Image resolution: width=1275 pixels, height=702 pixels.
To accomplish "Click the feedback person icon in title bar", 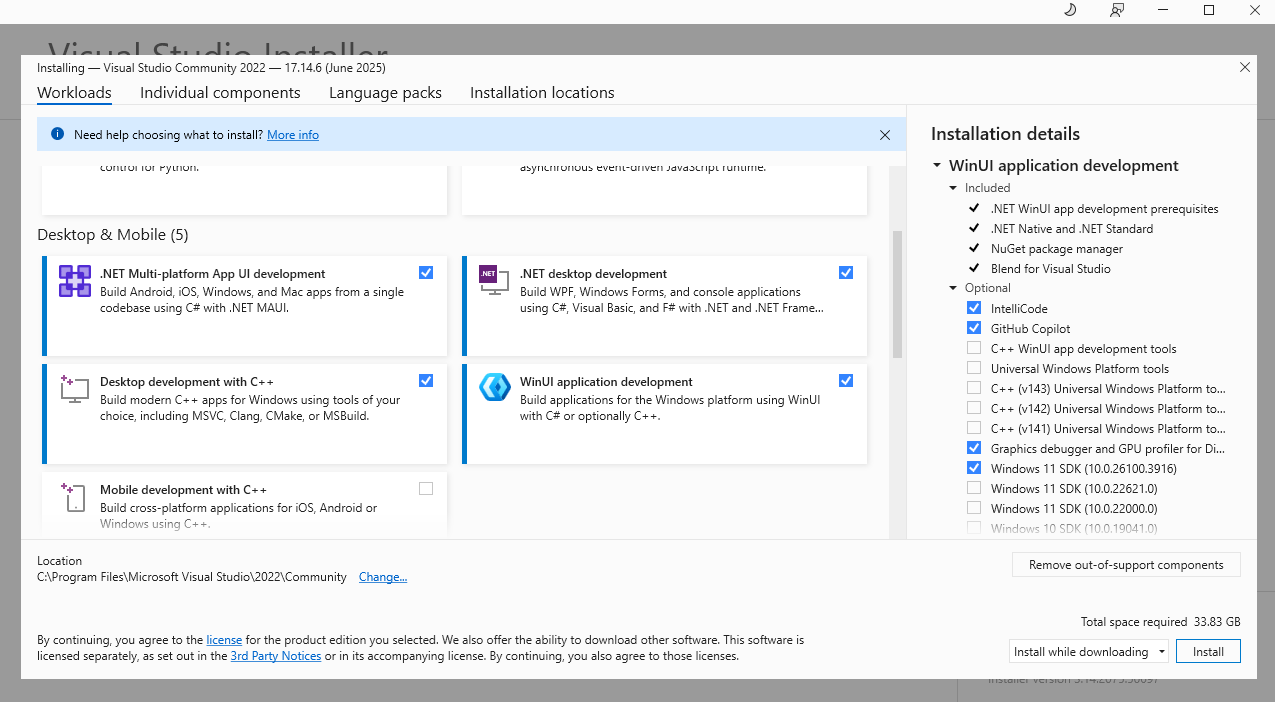I will coord(1117,10).
